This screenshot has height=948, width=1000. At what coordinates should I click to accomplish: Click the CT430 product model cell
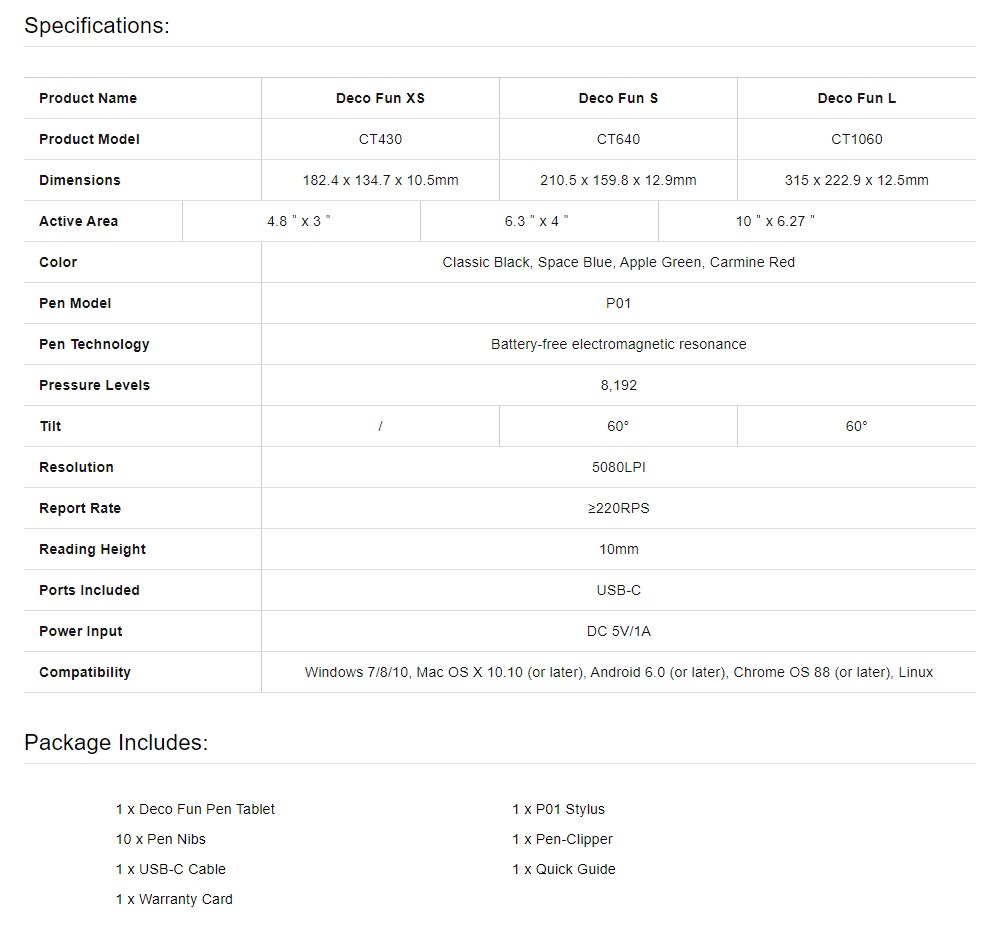pos(380,139)
